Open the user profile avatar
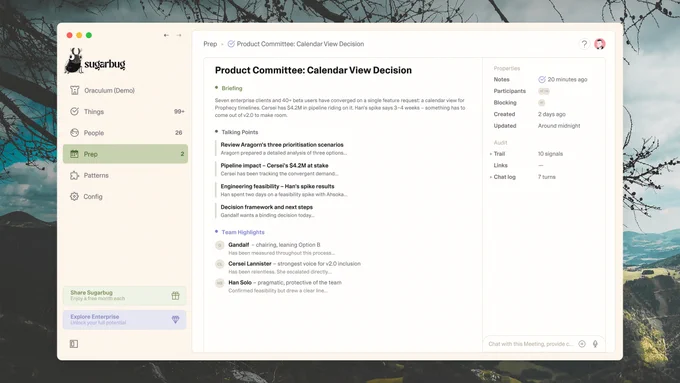 [600, 44]
